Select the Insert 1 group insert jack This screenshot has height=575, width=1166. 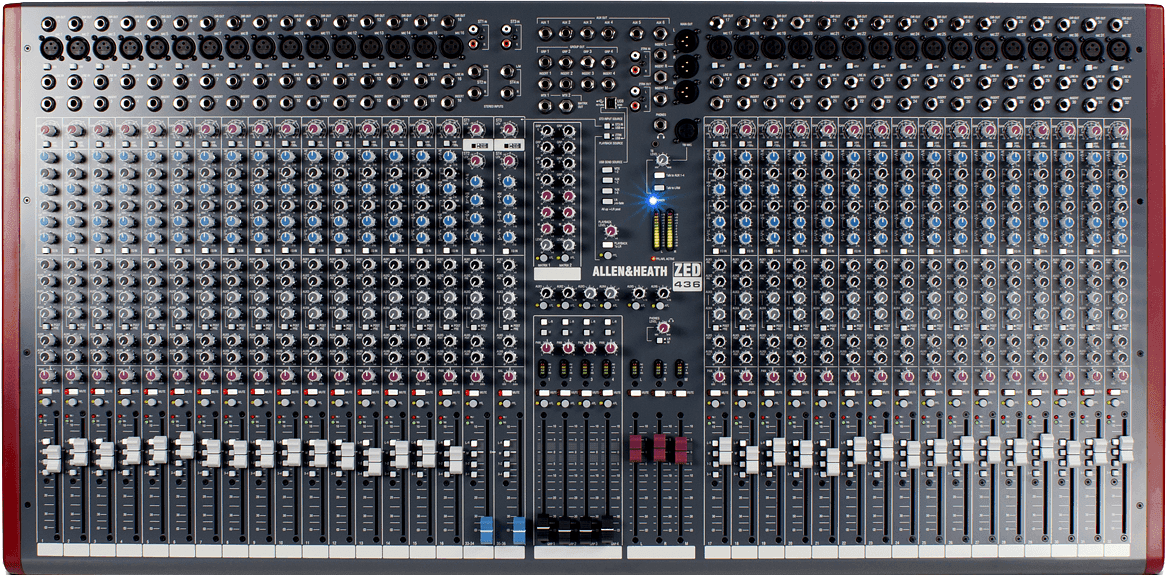tap(545, 82)
